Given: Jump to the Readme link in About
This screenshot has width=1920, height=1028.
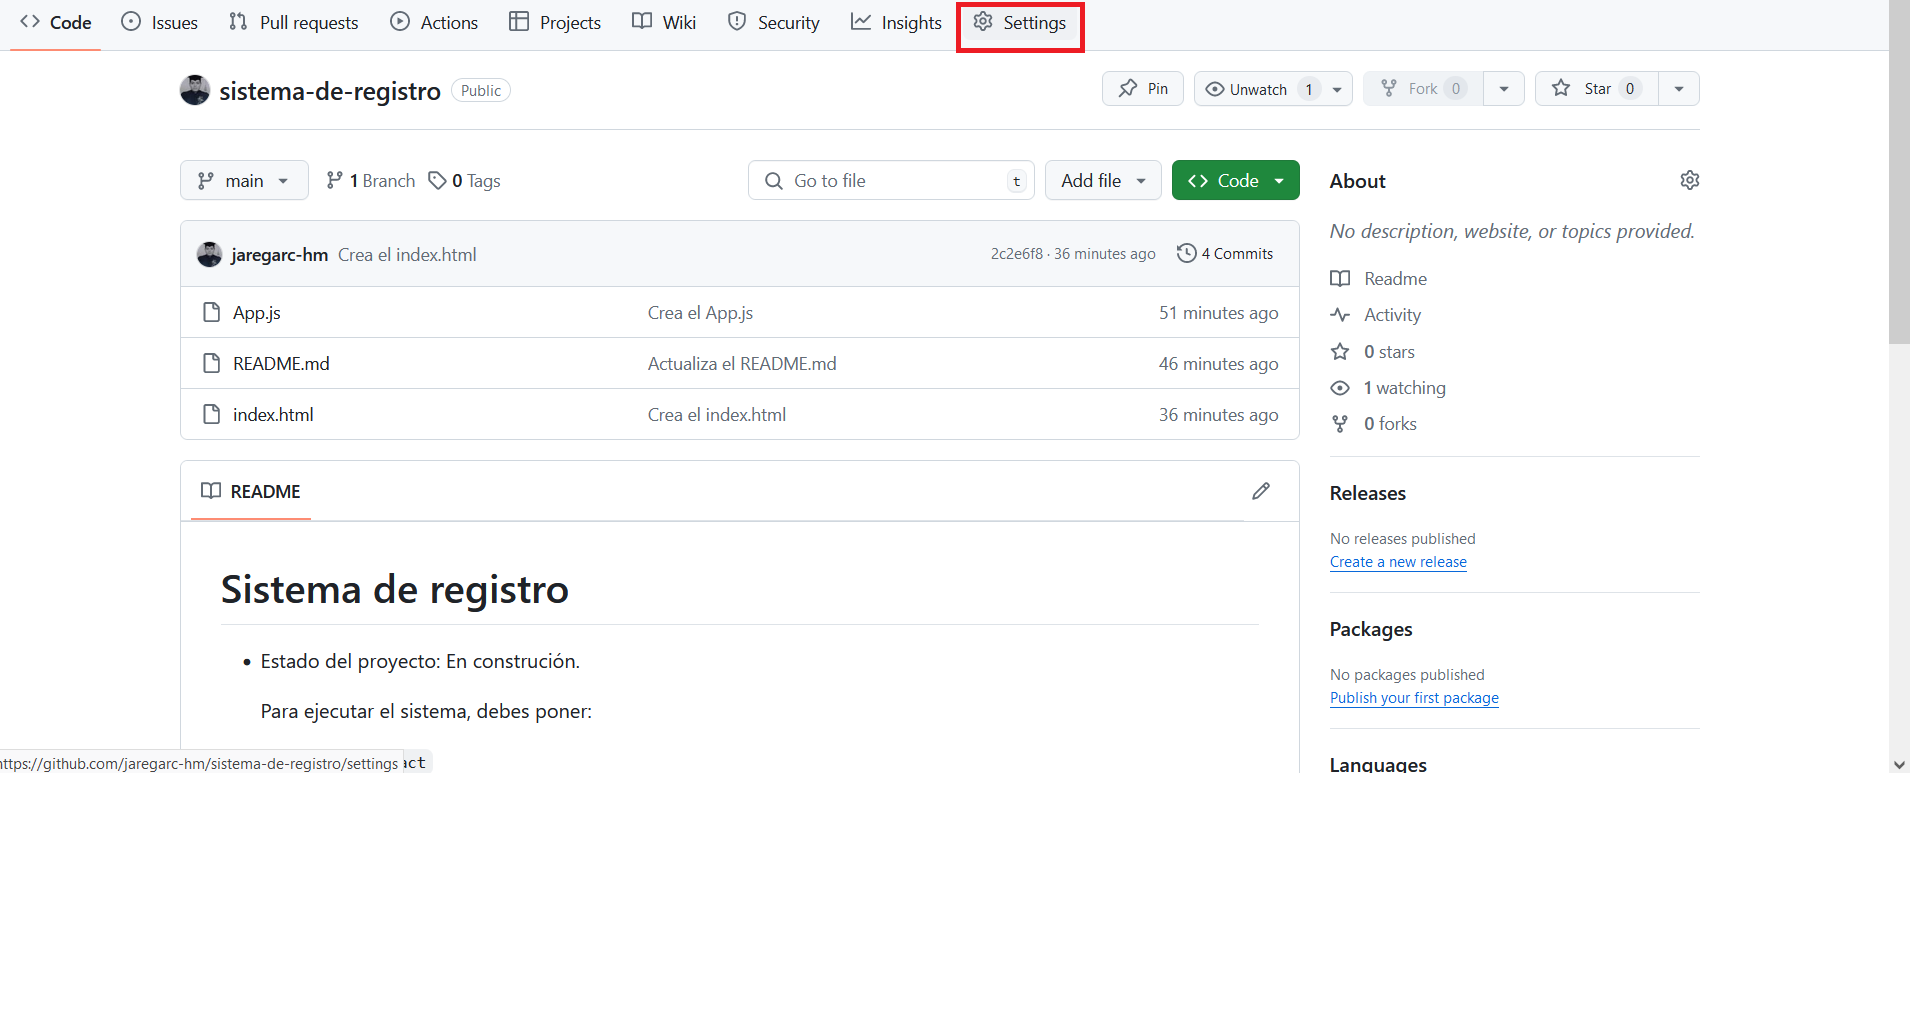Looking at the screenshot, I should (x=1378, y=279).
